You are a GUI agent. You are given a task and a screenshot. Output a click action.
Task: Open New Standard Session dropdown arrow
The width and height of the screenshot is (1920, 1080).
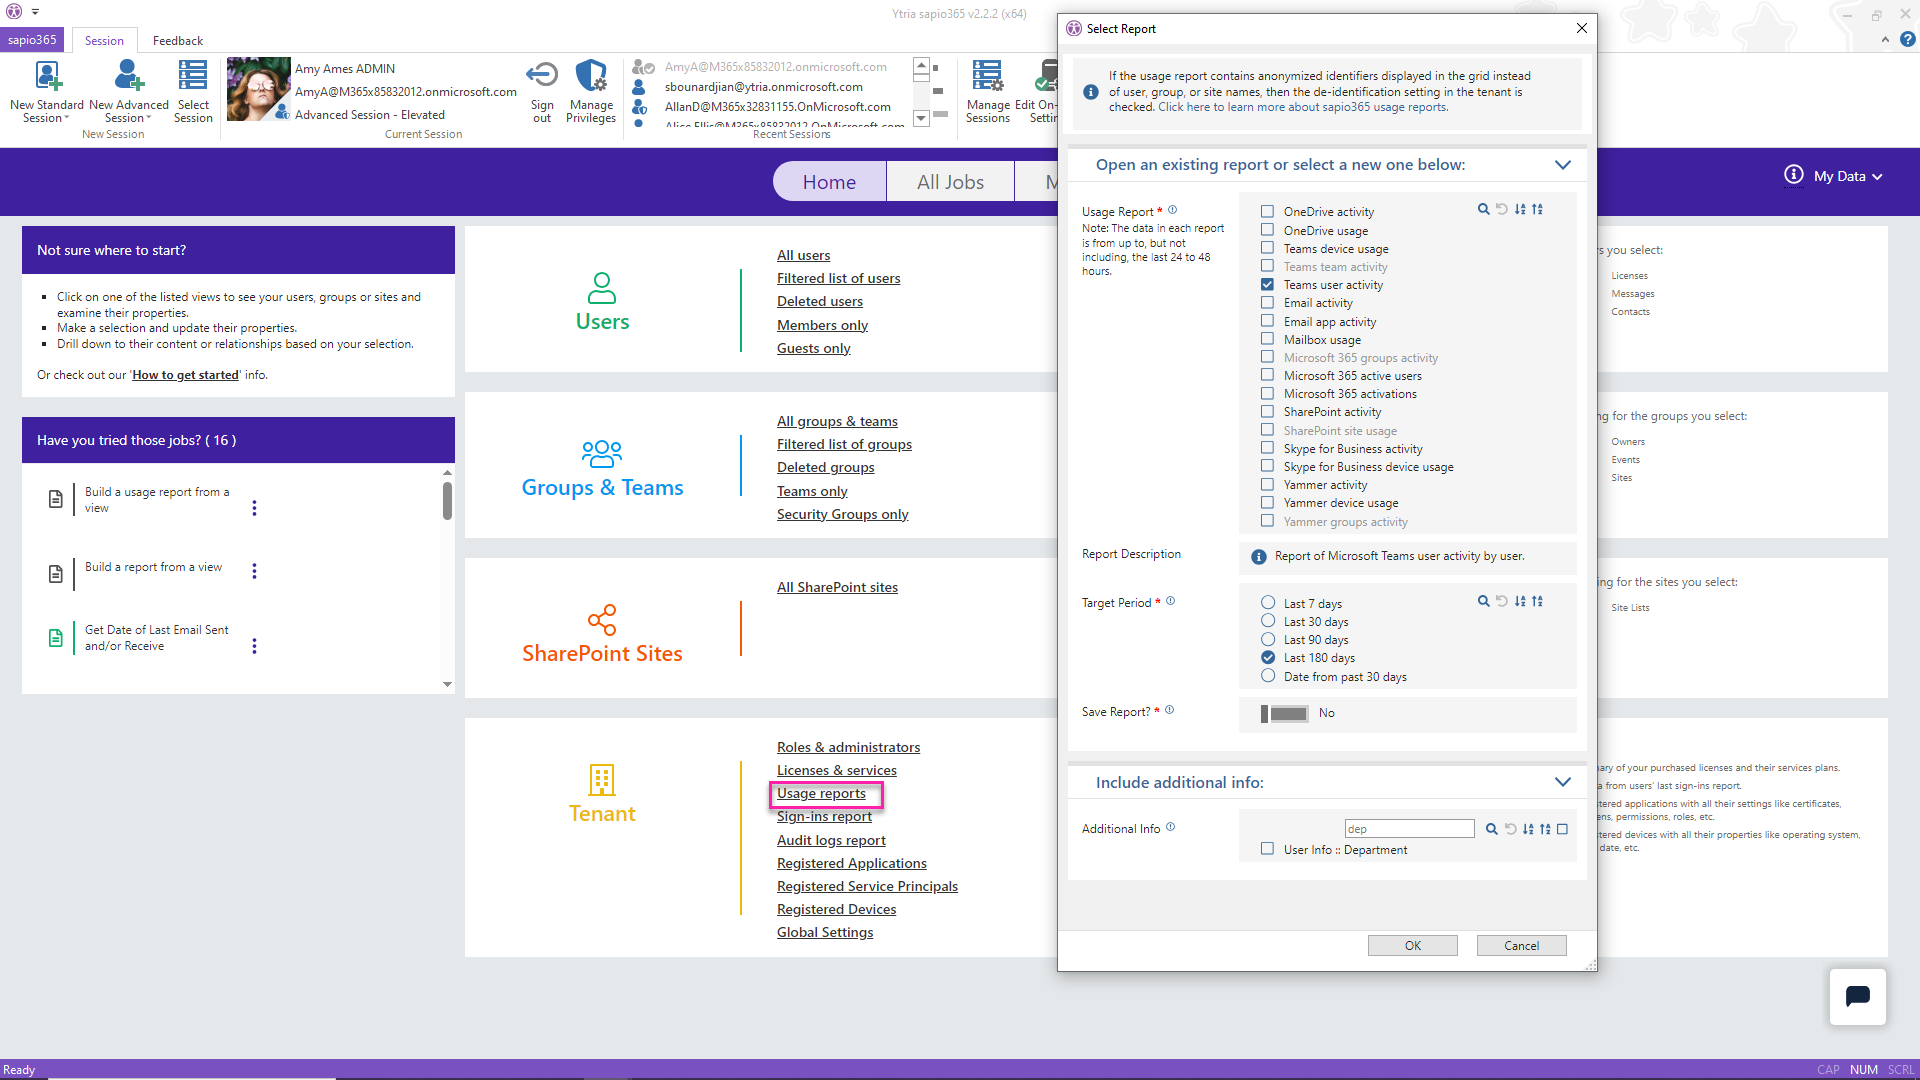click(67, 118)
